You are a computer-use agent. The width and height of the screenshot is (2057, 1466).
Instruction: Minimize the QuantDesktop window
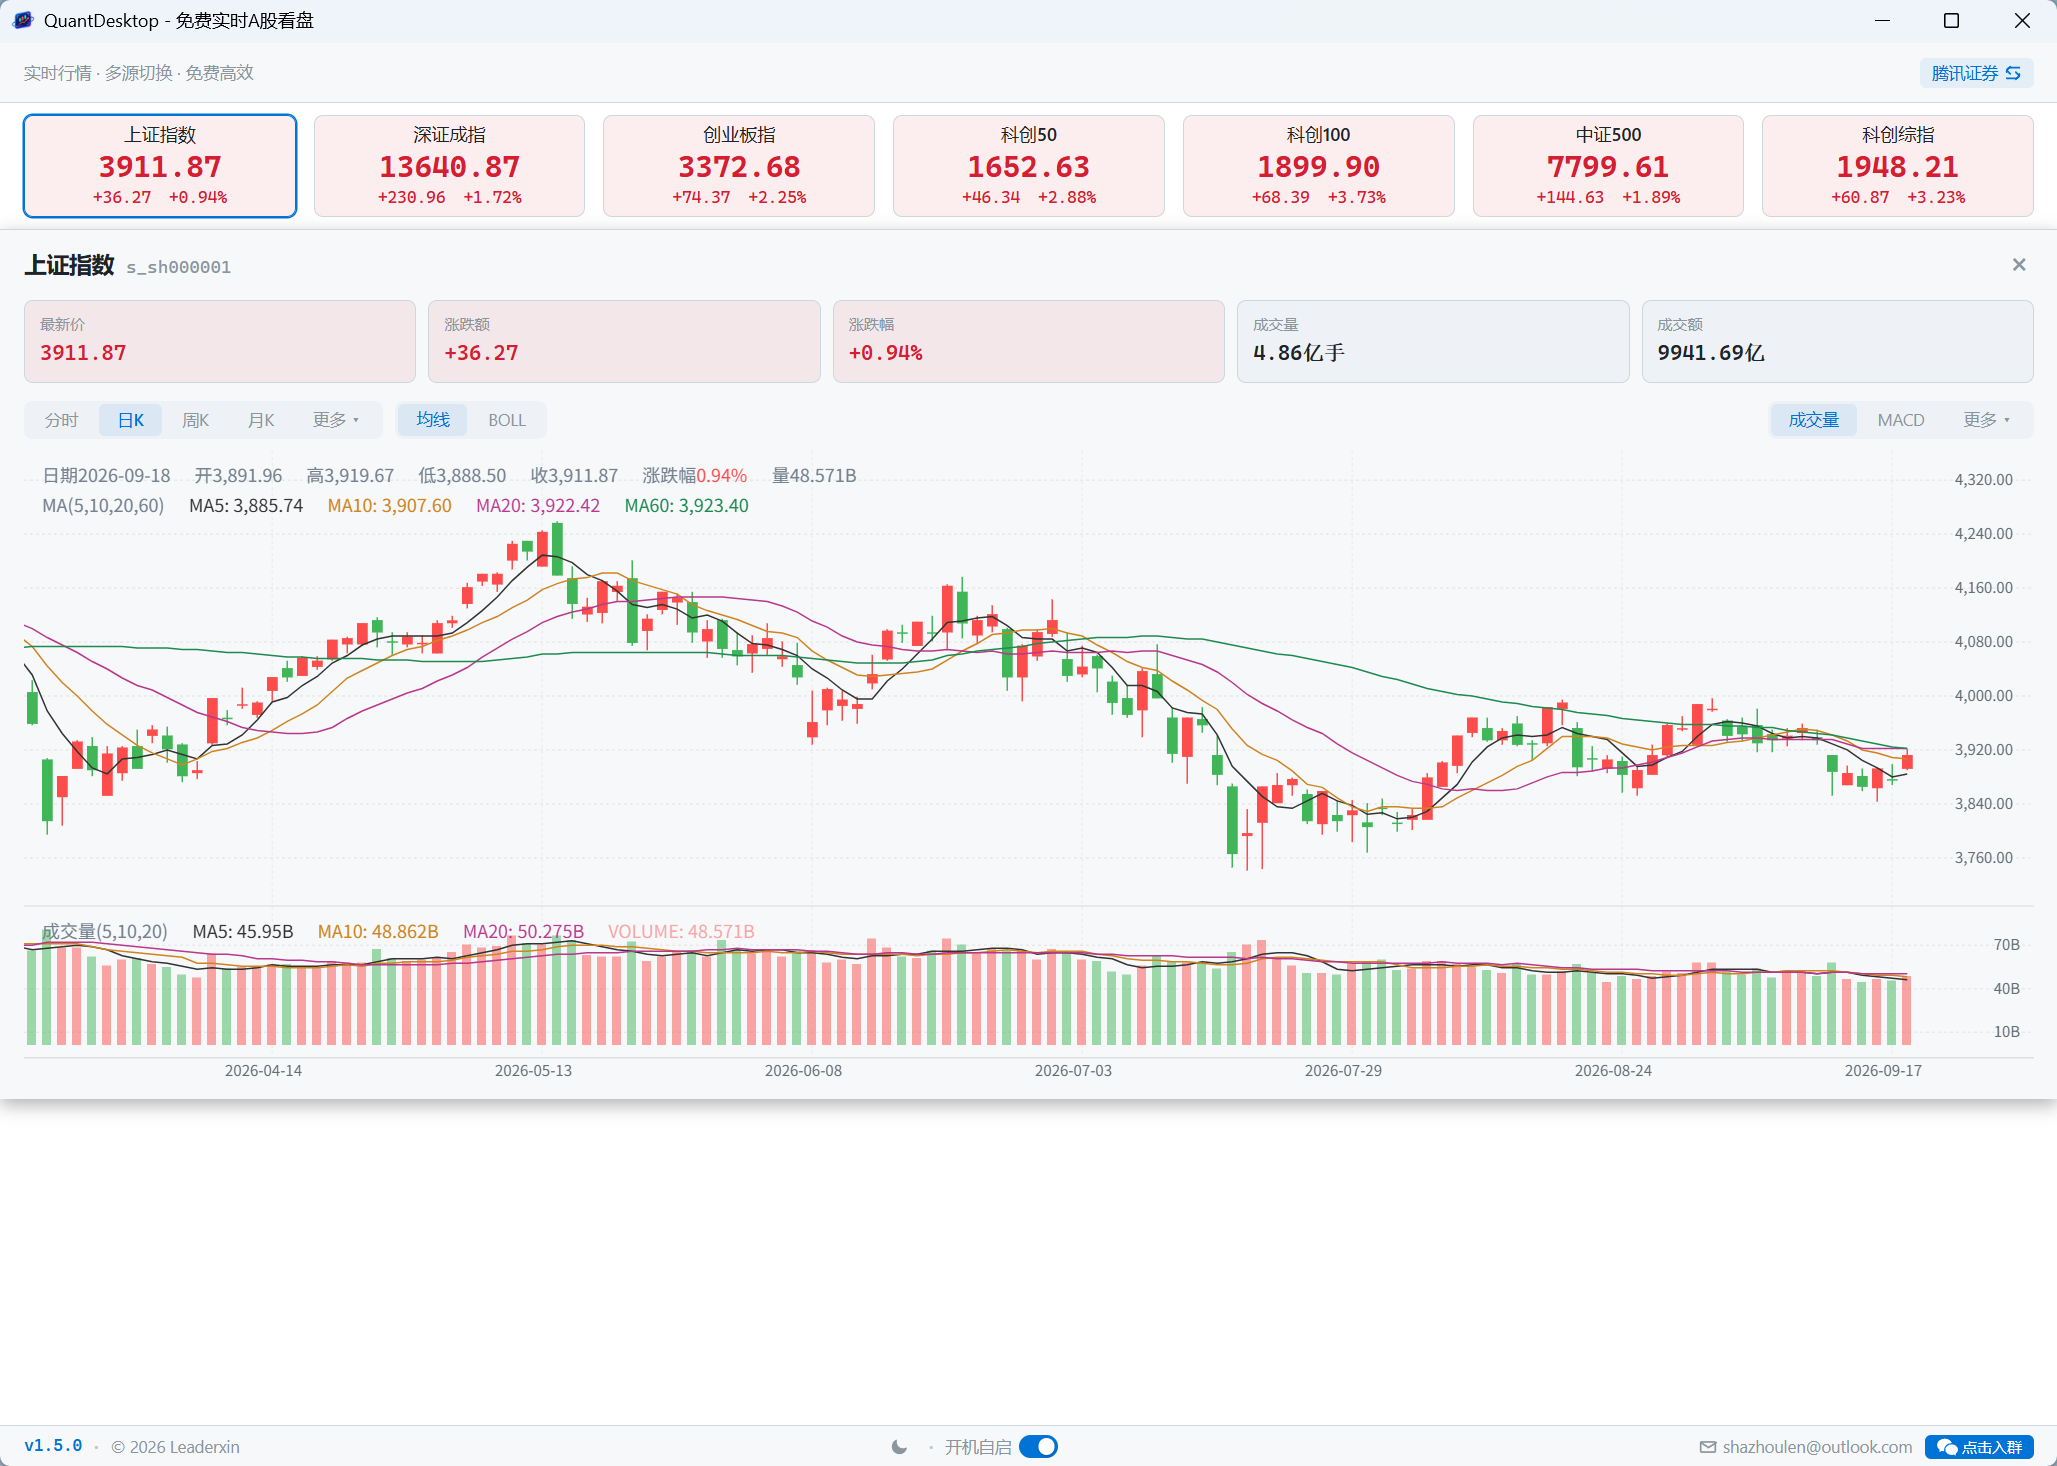pyautogui.click(x=1882, y=20)
